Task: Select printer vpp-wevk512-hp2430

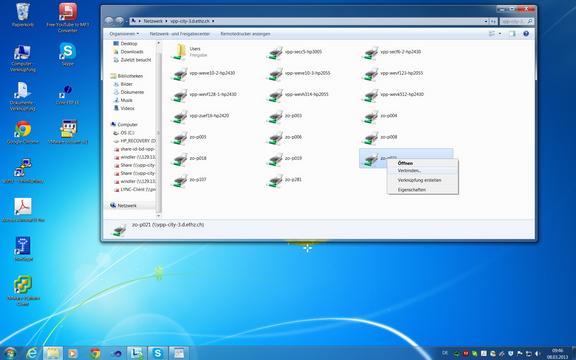Action: 393,95
